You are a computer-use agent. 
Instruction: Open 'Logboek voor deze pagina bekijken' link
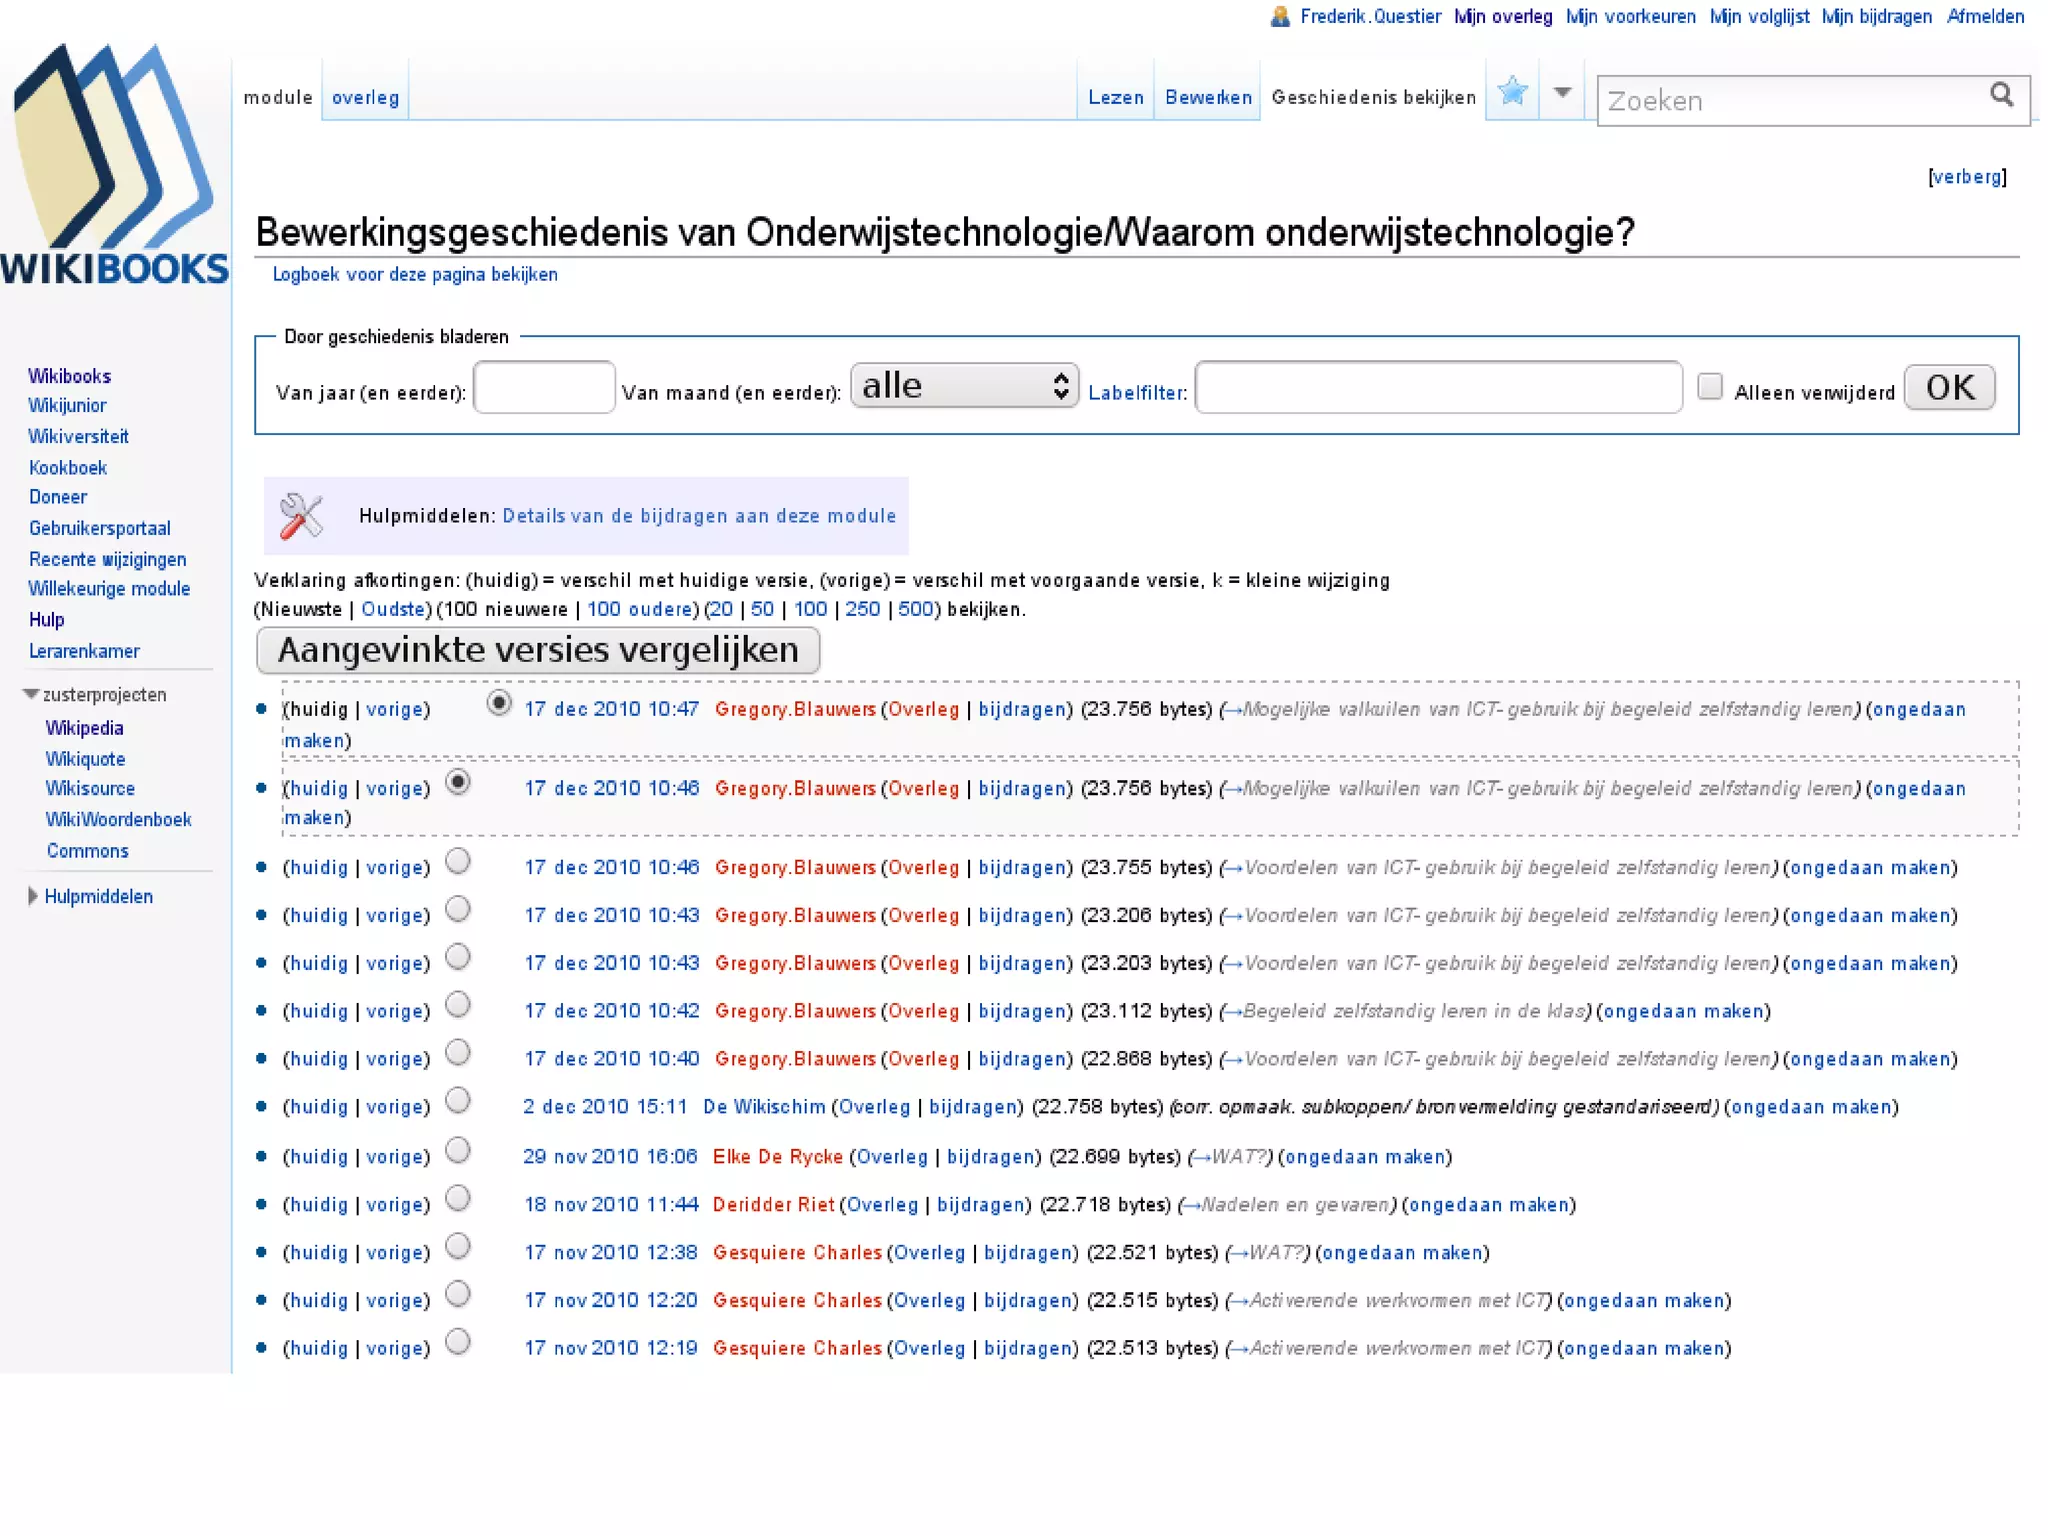[x=415, y=274]
